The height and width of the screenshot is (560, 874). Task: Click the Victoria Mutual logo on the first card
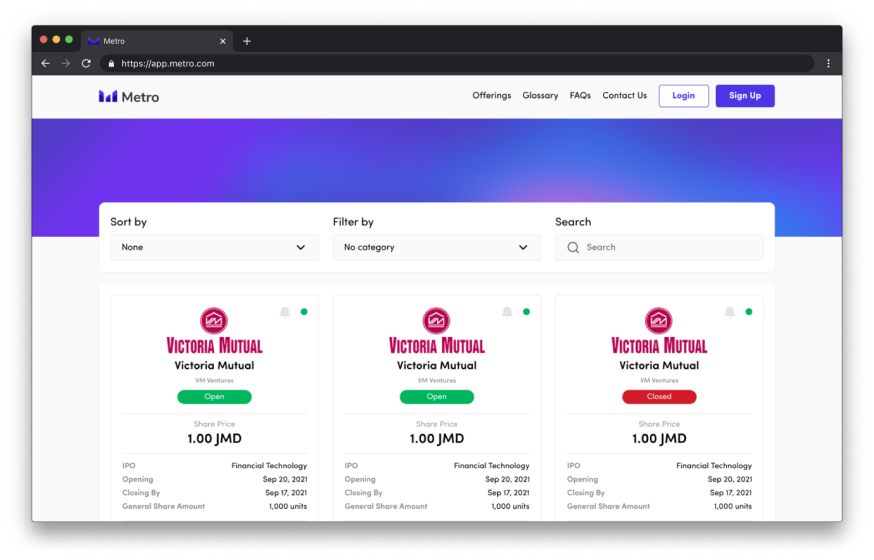(x=214, y=331)
